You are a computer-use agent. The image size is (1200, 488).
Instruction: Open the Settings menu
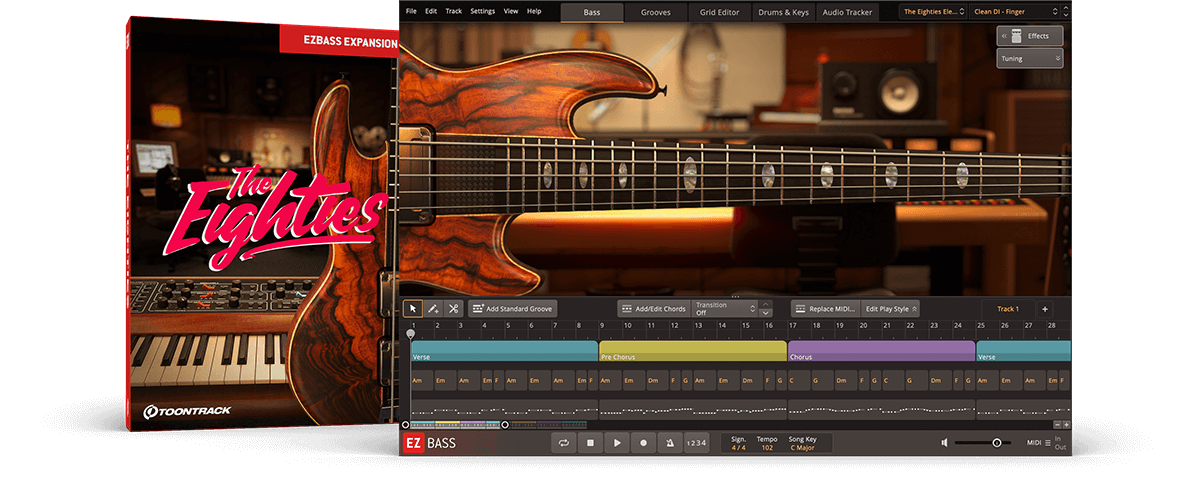pyautogui.click(x=482, y=11)
